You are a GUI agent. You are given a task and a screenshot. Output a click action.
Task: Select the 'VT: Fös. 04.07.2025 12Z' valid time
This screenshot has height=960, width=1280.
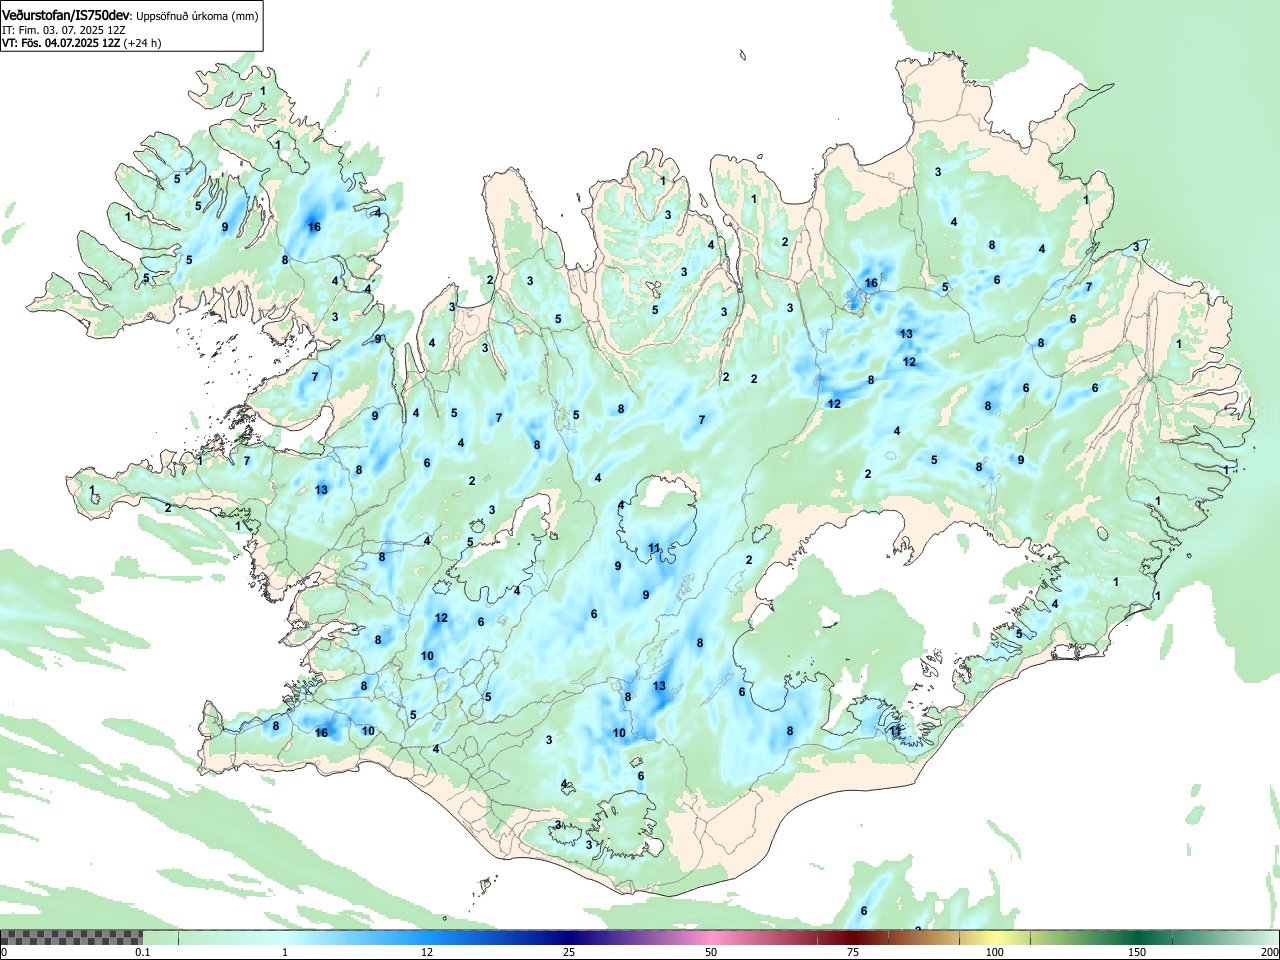tap(61, 43)
